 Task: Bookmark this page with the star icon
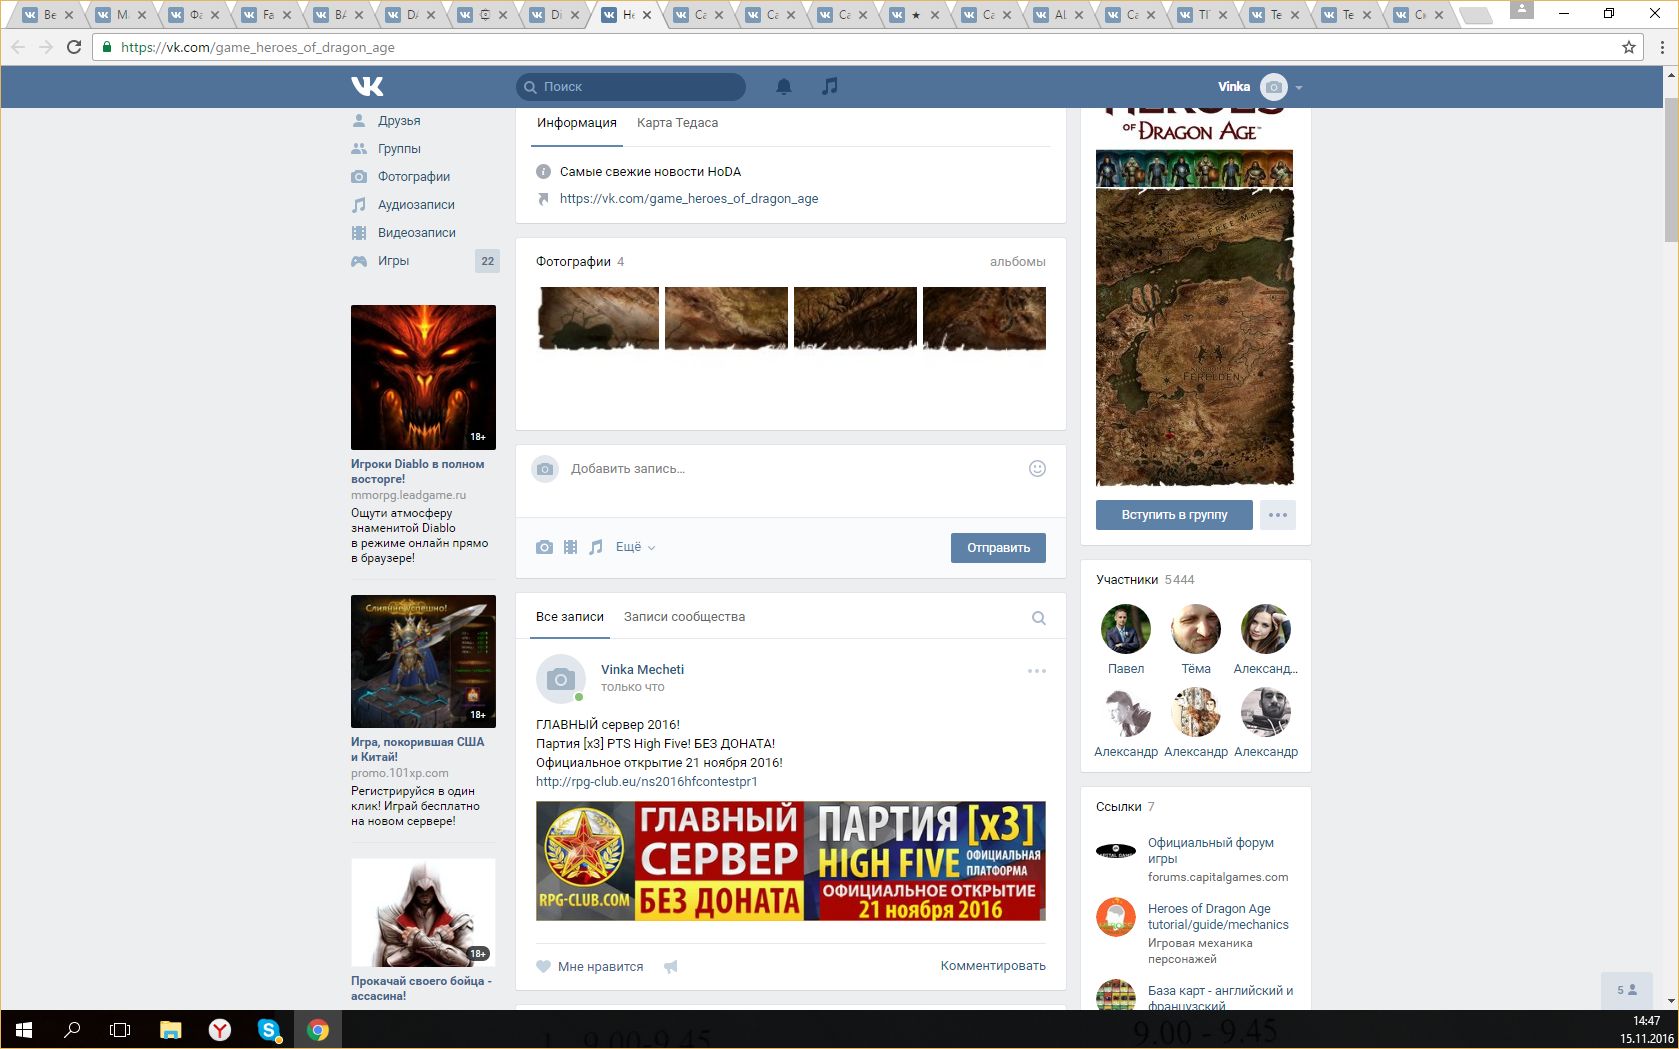tap(1629, 47)
